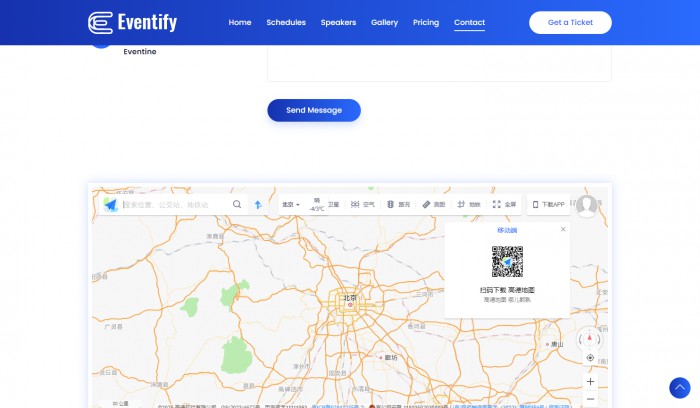Click the user avatar on map

tap(587, 205)
